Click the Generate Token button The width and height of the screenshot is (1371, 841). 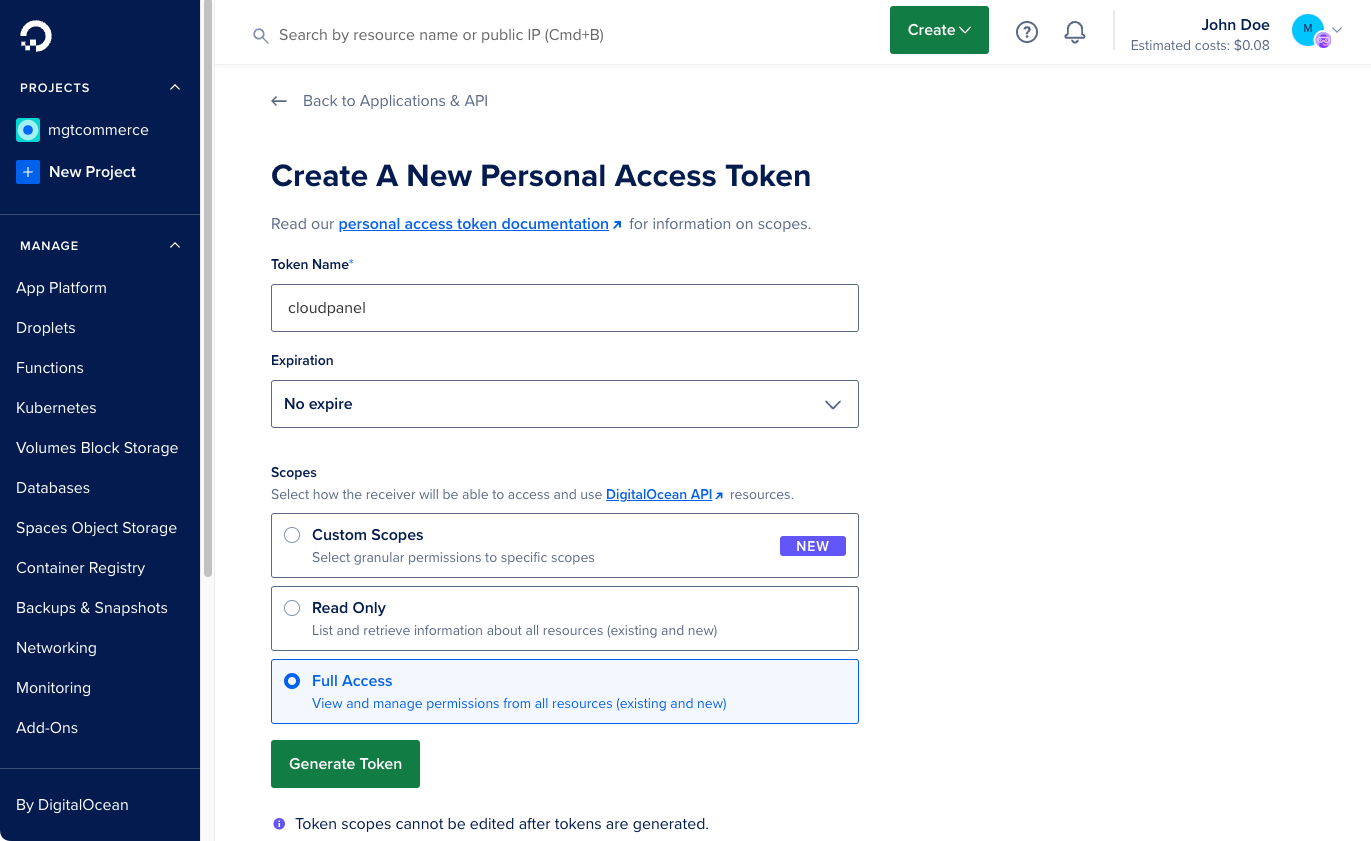(x=345, y=764)
